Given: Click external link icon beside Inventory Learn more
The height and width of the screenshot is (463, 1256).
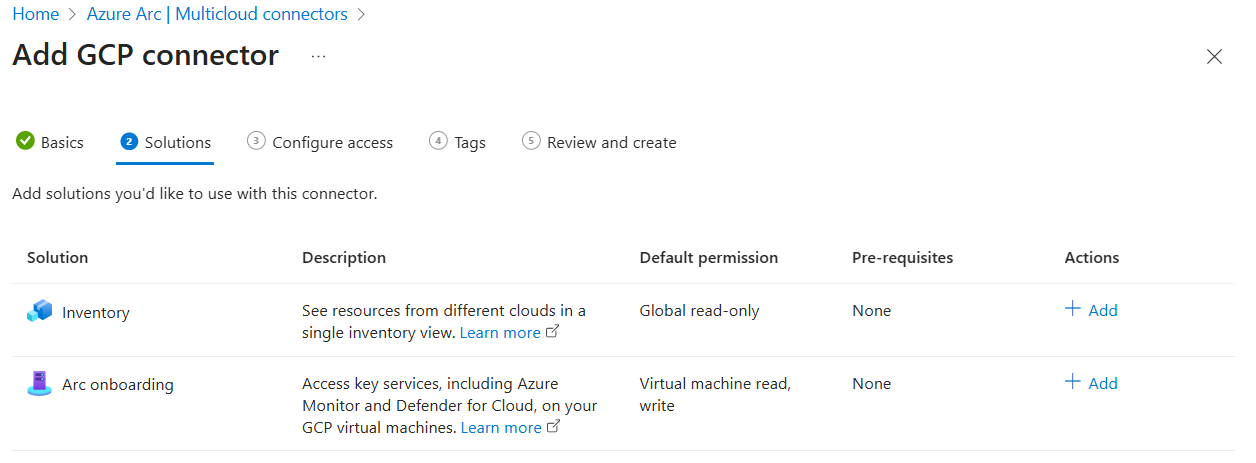Looking at the screenshot, I should (553, 332).
